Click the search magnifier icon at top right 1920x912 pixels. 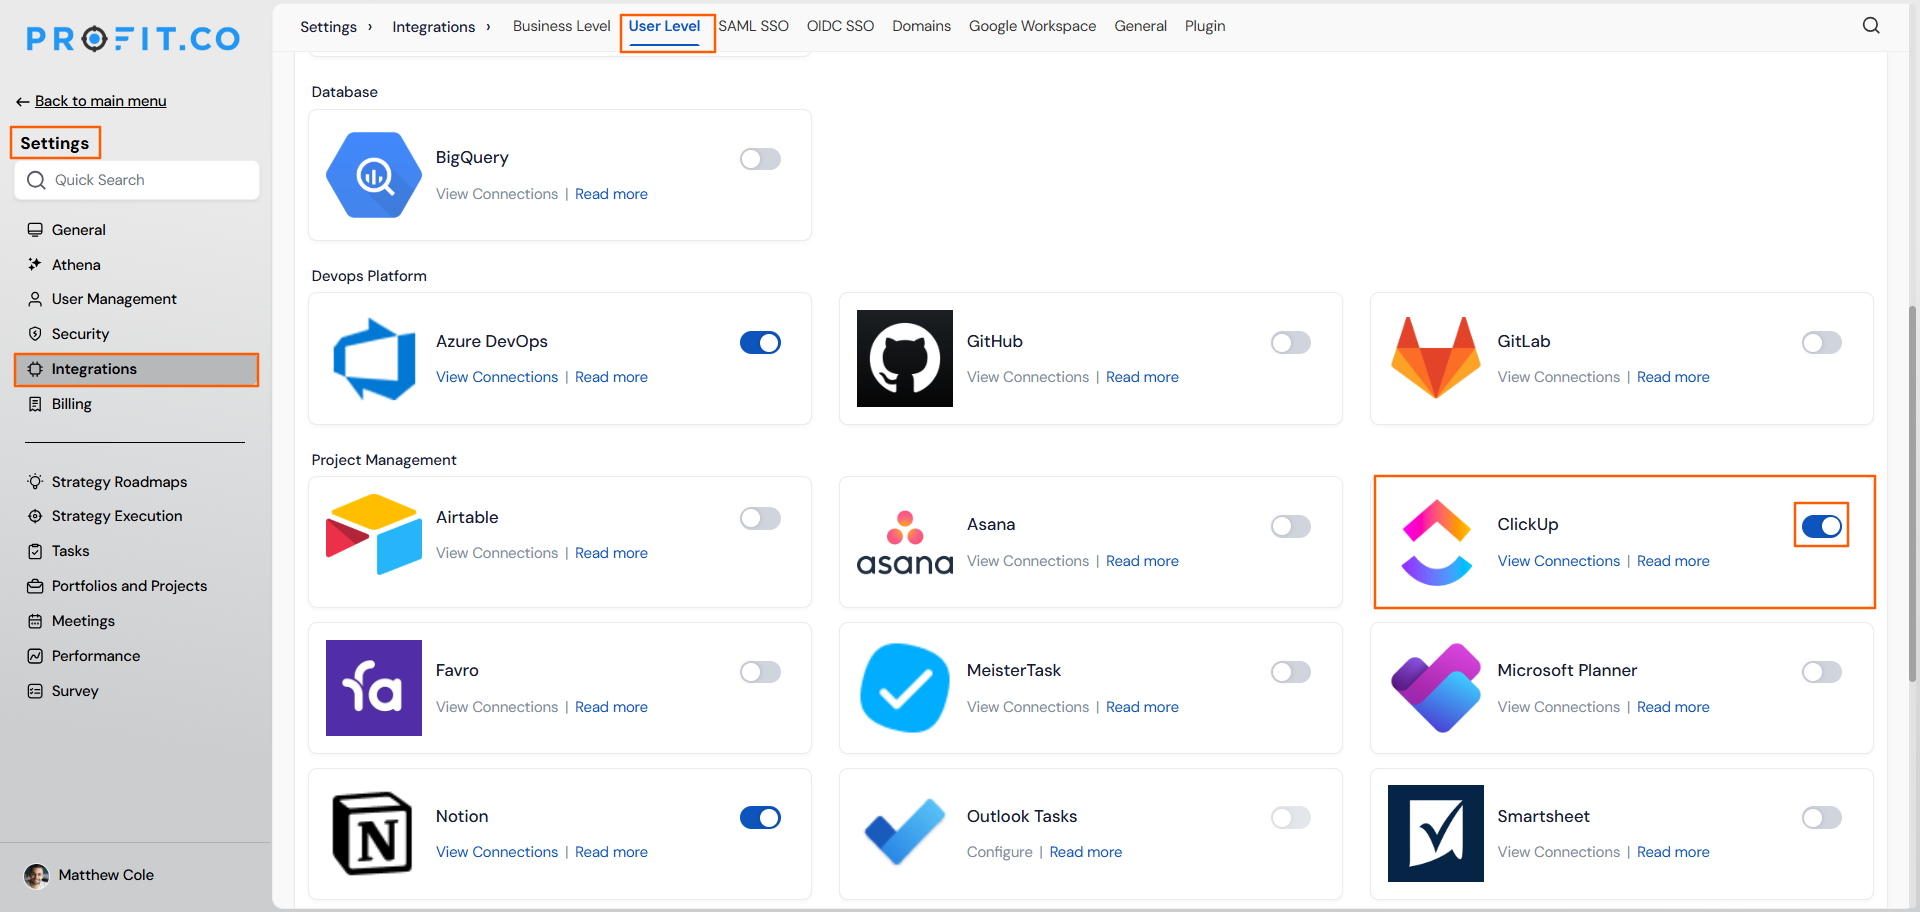pyautogui.click(x=1871, y=26)
